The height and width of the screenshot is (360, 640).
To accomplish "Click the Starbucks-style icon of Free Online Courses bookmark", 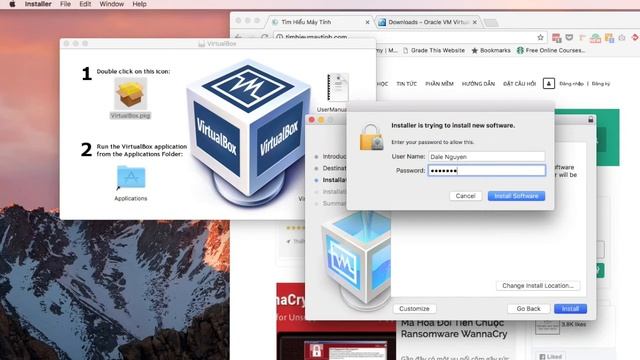I will click(x=520, y=50).
